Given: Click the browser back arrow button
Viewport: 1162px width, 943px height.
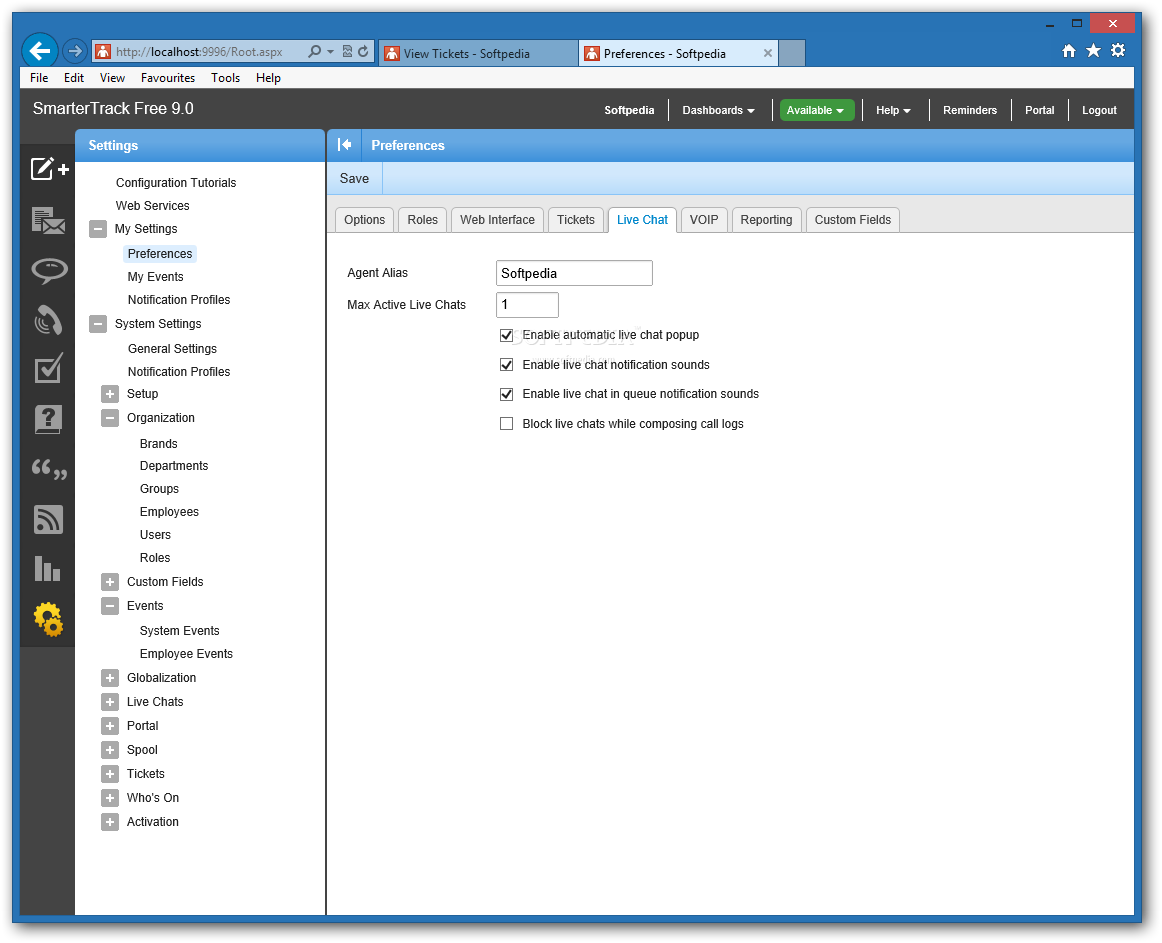Looking at the screenshot, I should (39, 51).
